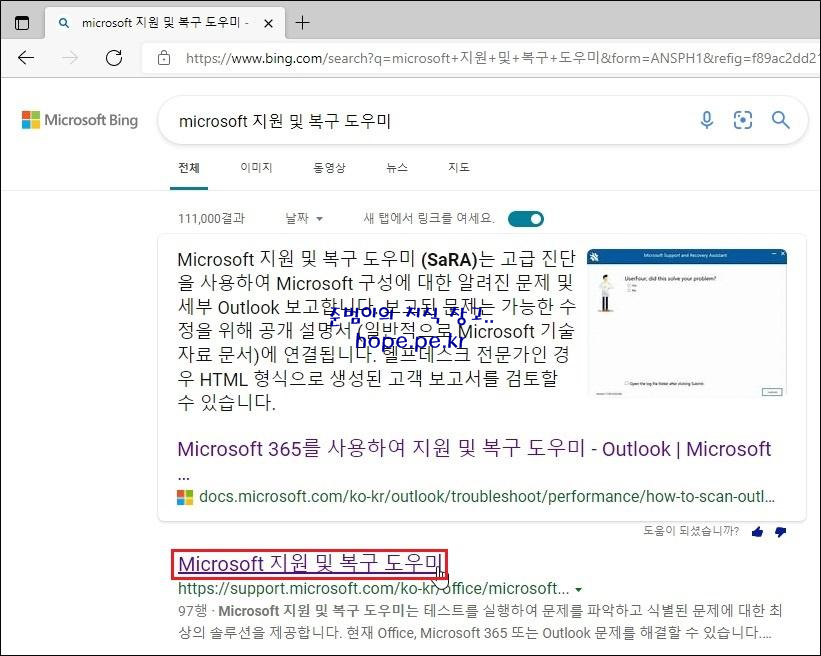Click the Microsoft logo beside docs.microsoft.com
This screenshot has height=656, width=821.
(x=185, y=497)
